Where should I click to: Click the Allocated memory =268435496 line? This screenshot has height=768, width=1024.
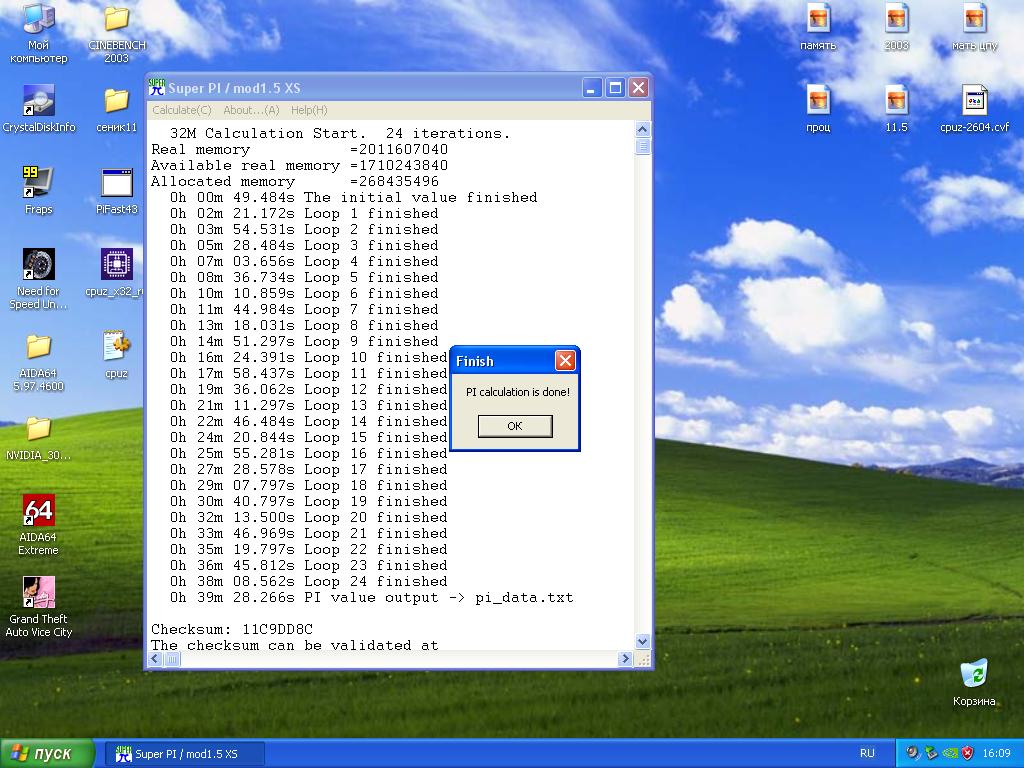(x=295, y=182)
